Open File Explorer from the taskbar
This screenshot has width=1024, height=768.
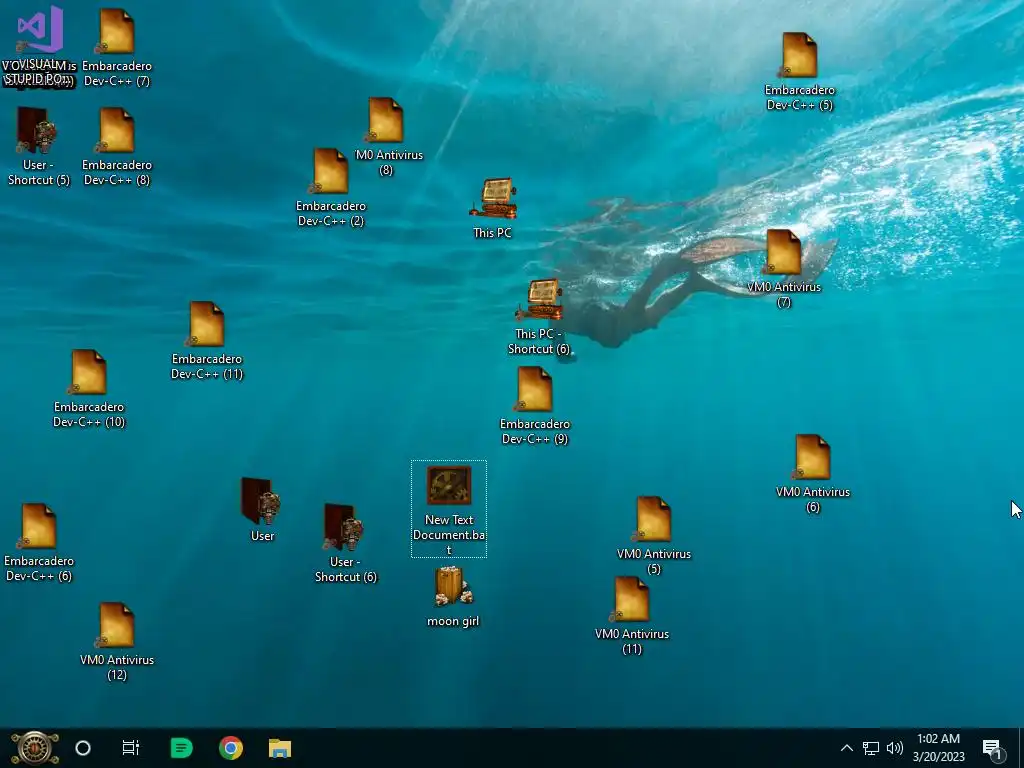(x=280, y=748)
